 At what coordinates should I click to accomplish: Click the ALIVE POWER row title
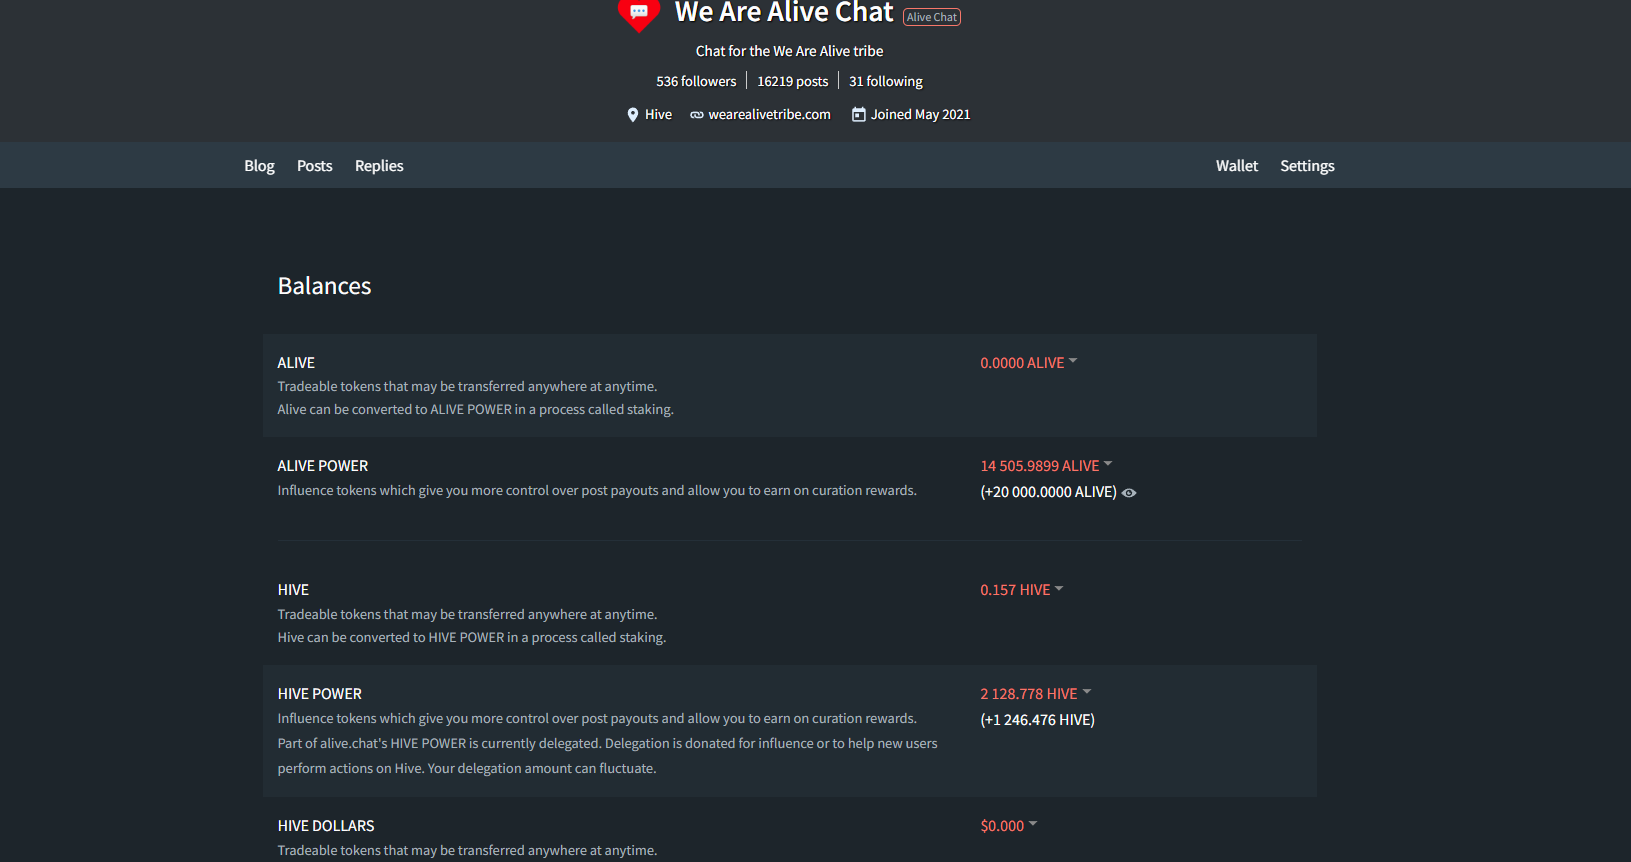(323, 466)
